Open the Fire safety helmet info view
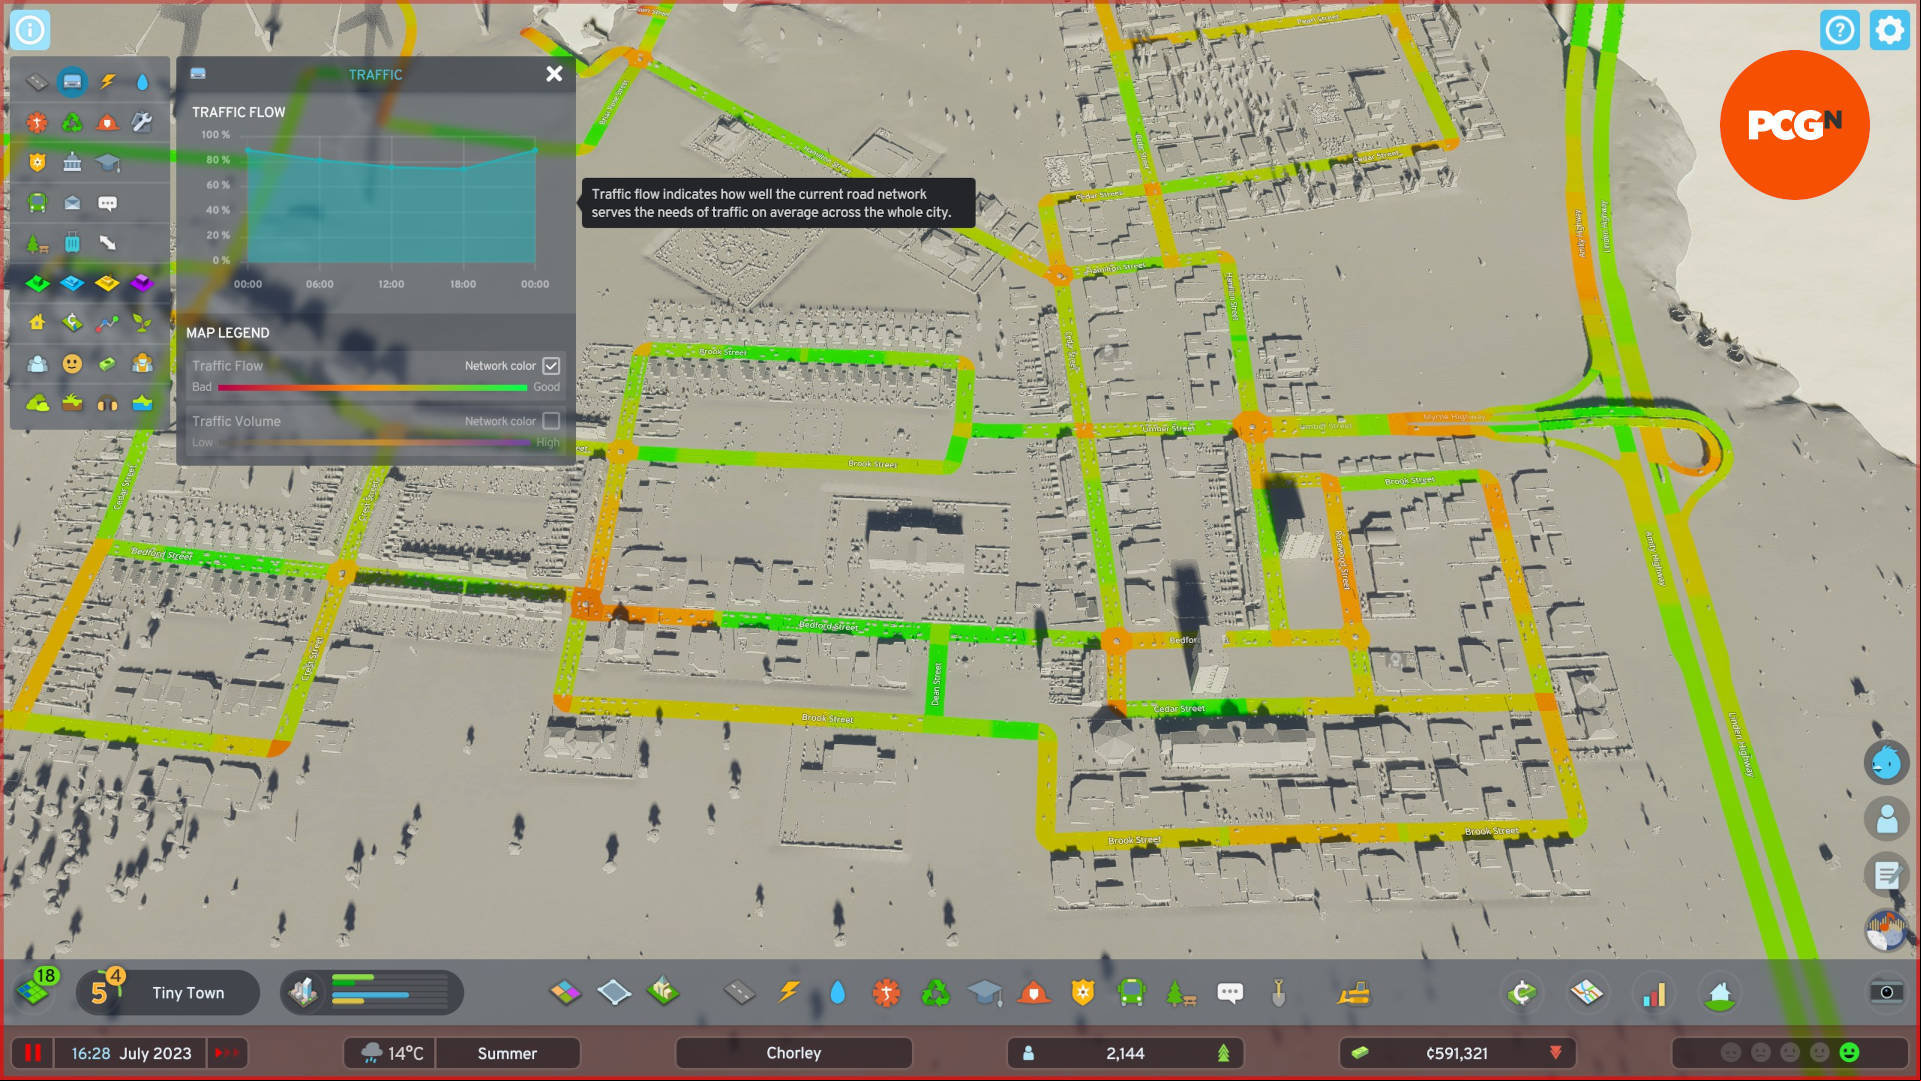Image resolution: width=1921 pixels, height=1081 pixels. [x=107, y=123]
